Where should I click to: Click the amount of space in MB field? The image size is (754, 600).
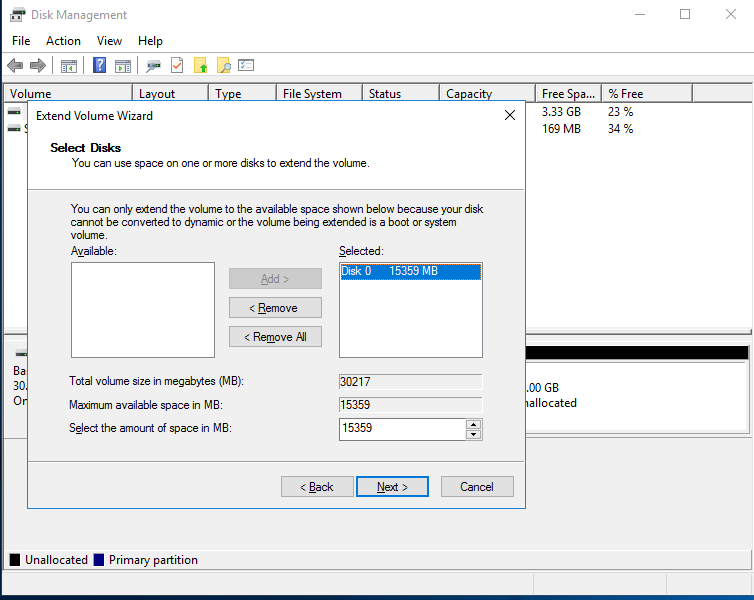(402, 429)
